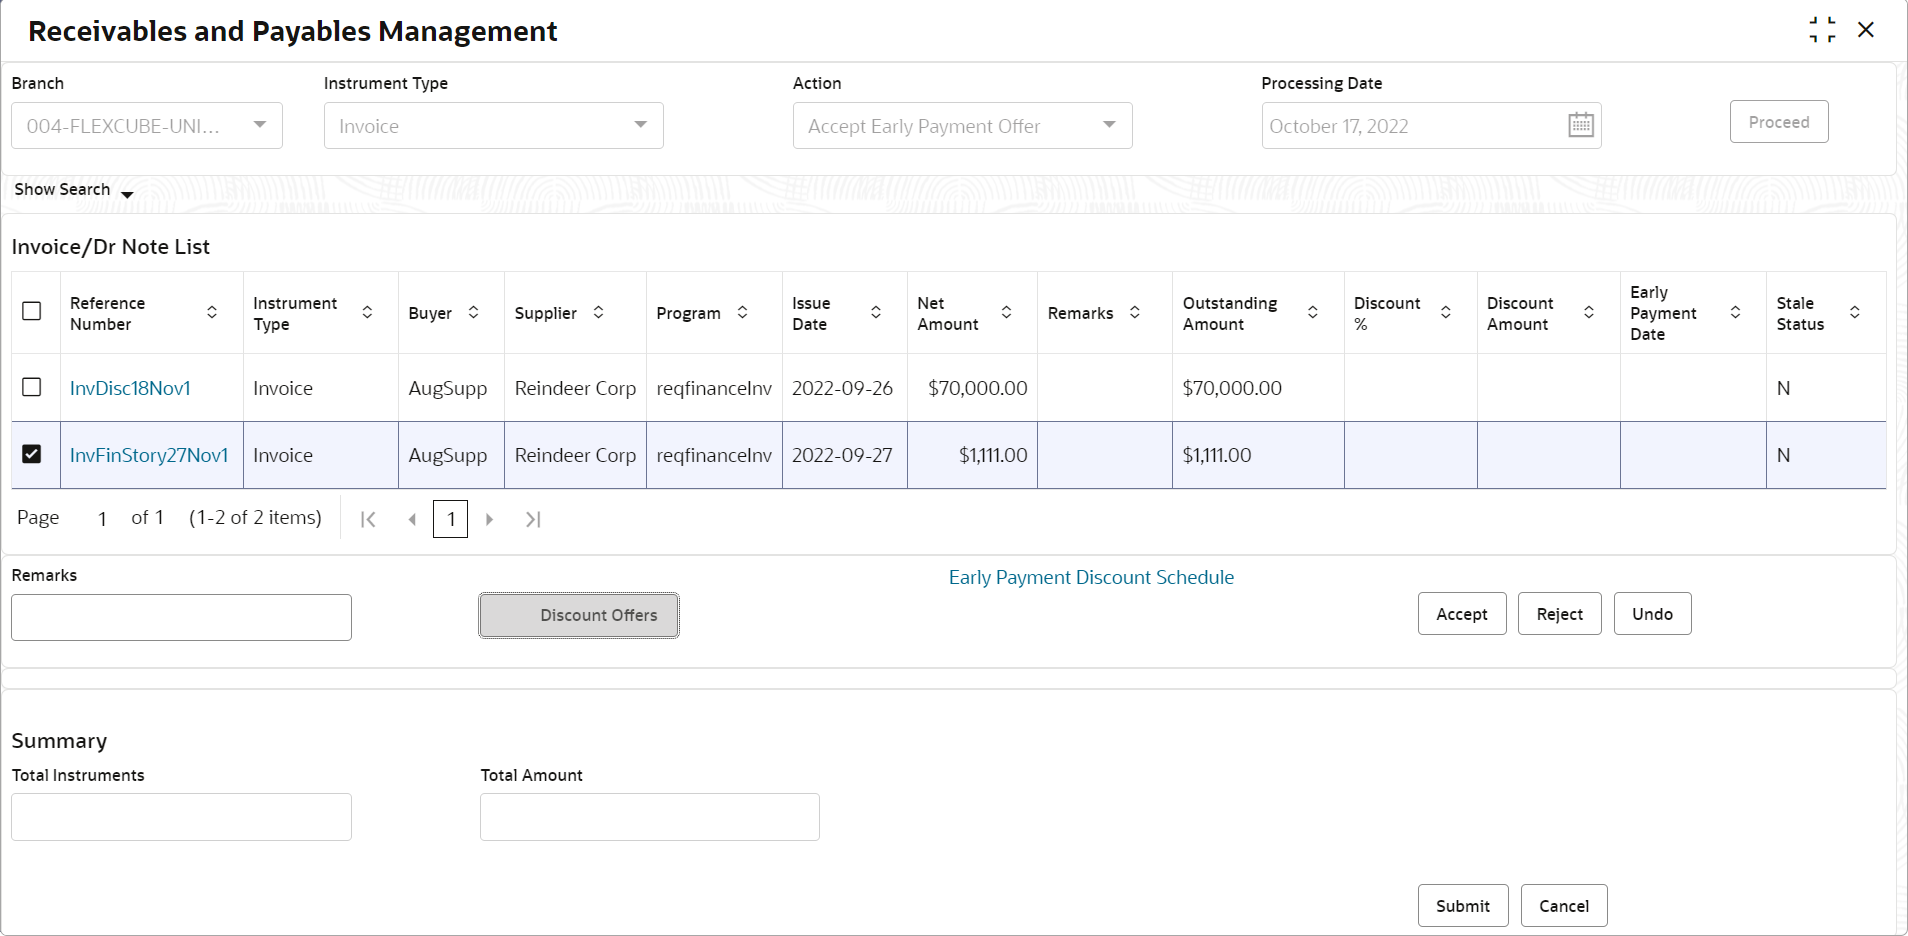Sort by Net Amount column

(1007, 313)
